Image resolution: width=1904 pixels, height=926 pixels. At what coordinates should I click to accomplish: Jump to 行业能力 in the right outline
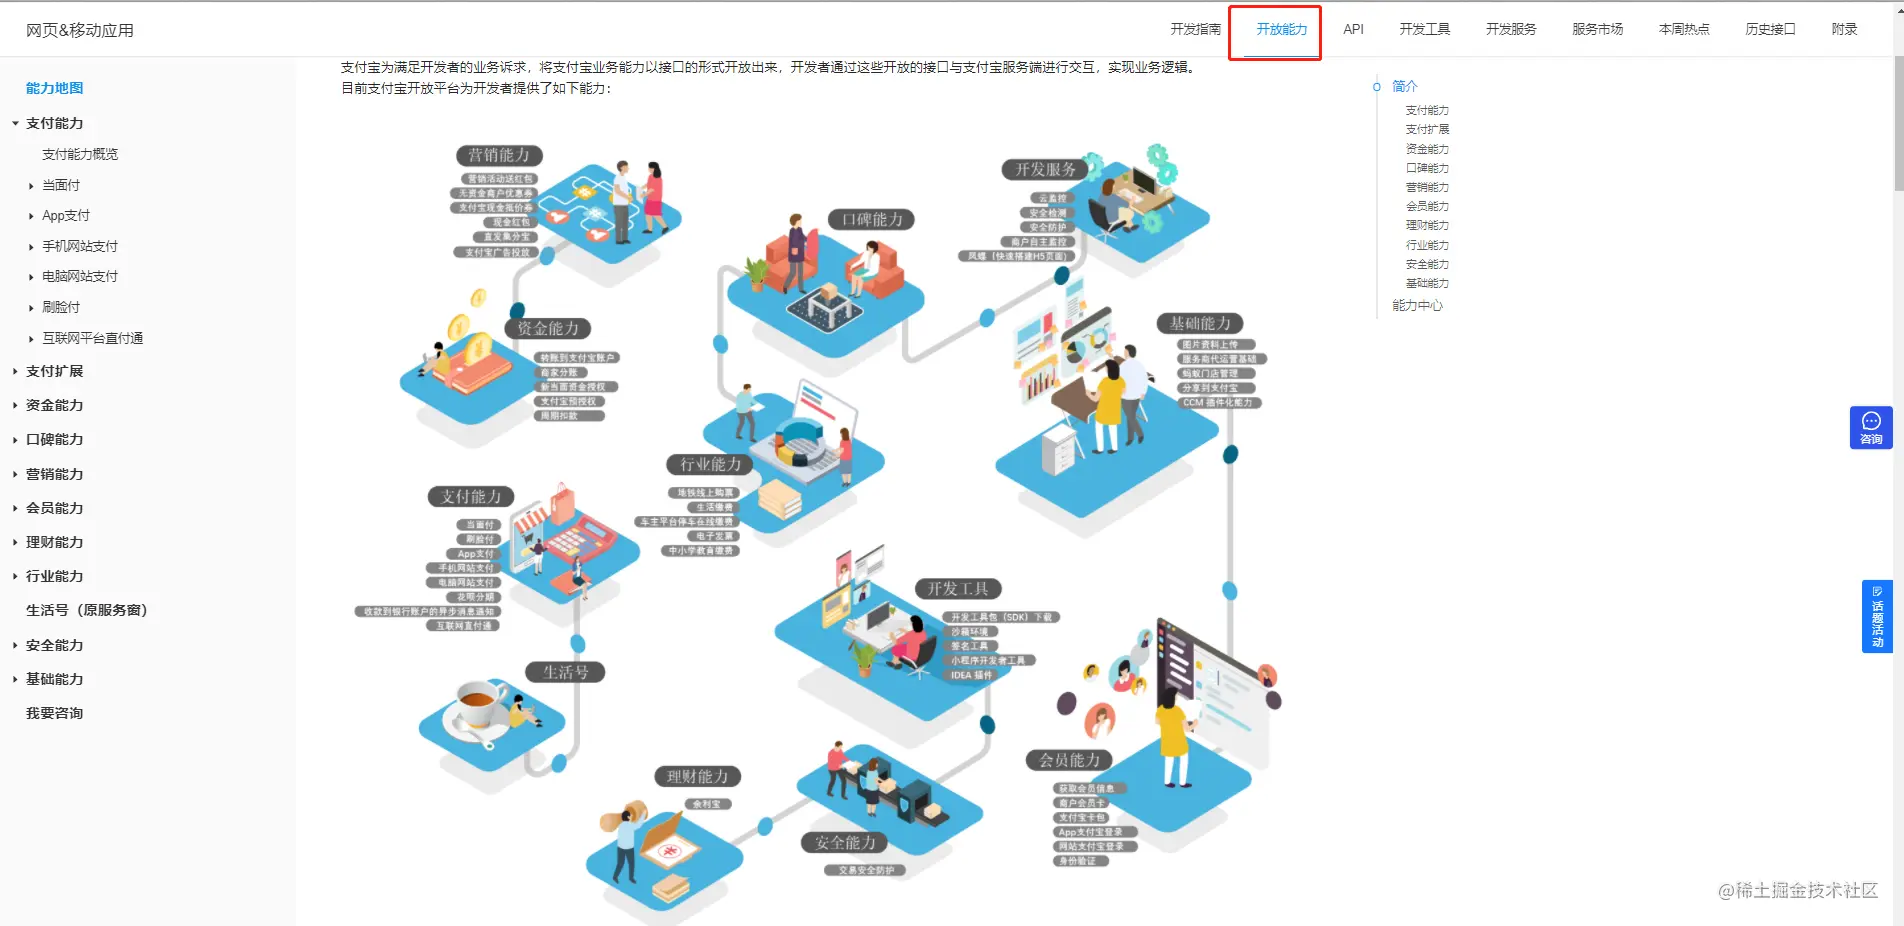(x=1427, y=245)
